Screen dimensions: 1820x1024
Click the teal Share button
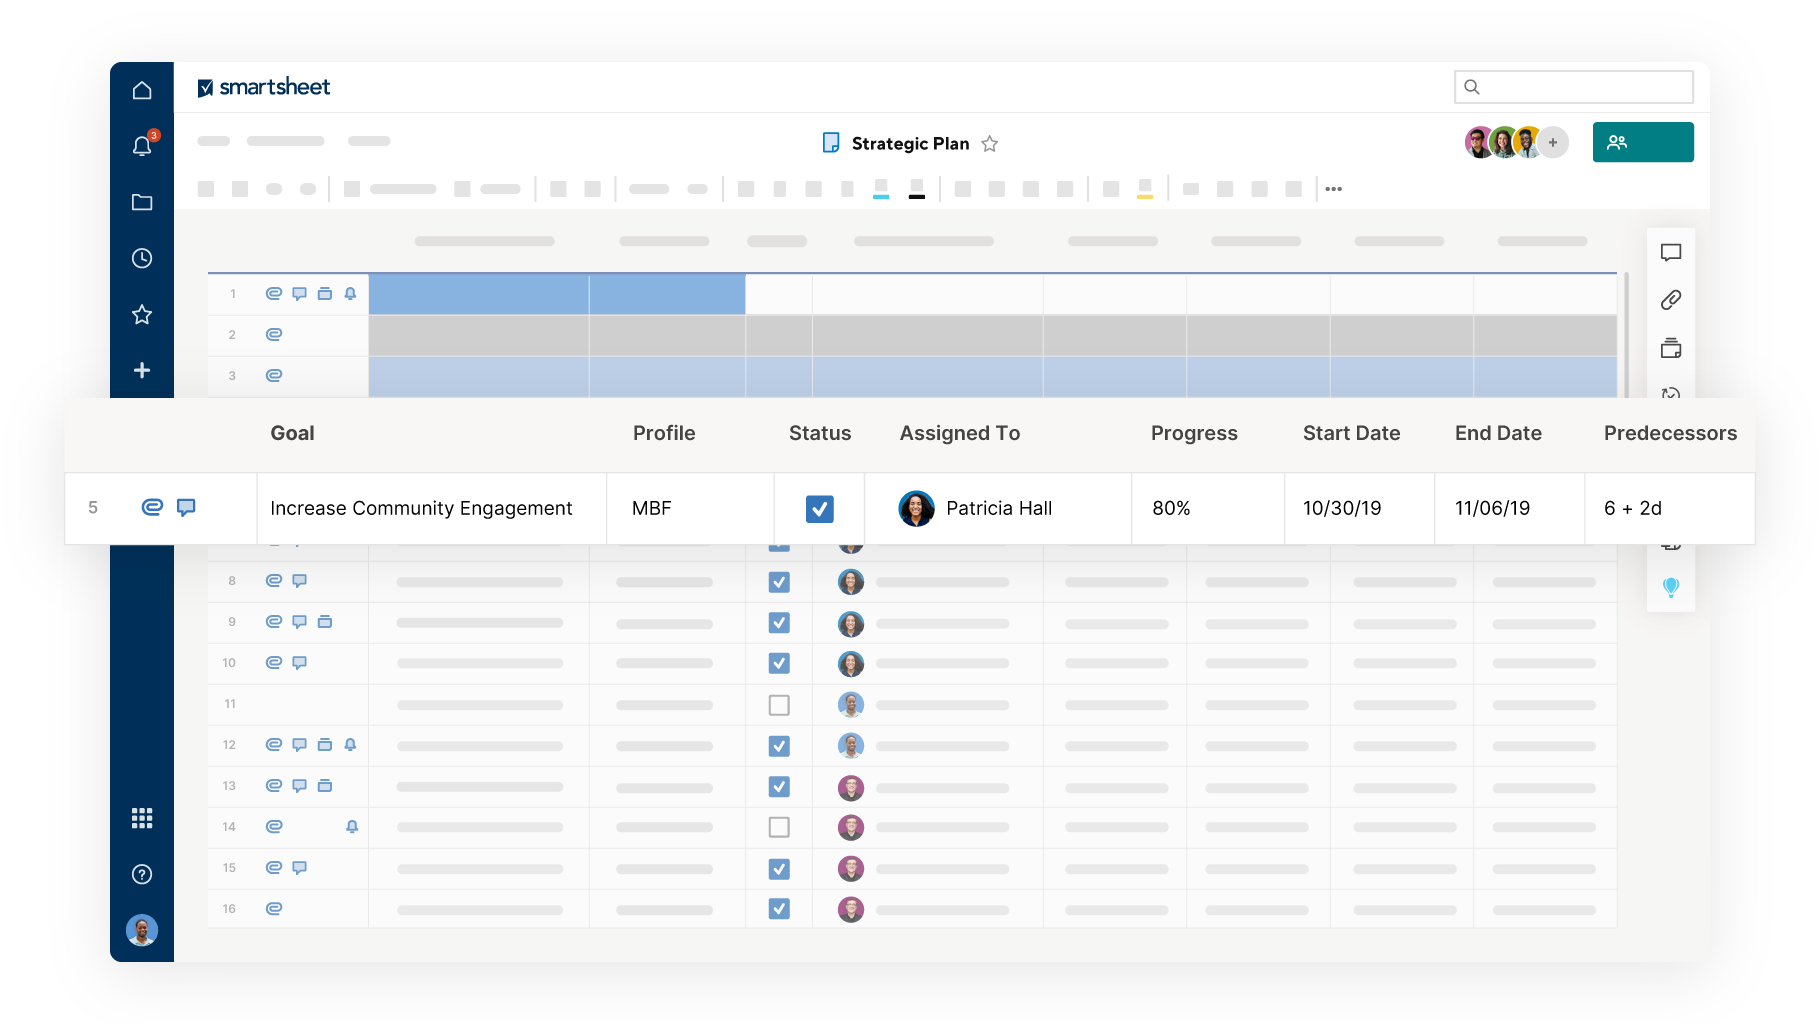pyautogui.click(x=1642, y=142)
